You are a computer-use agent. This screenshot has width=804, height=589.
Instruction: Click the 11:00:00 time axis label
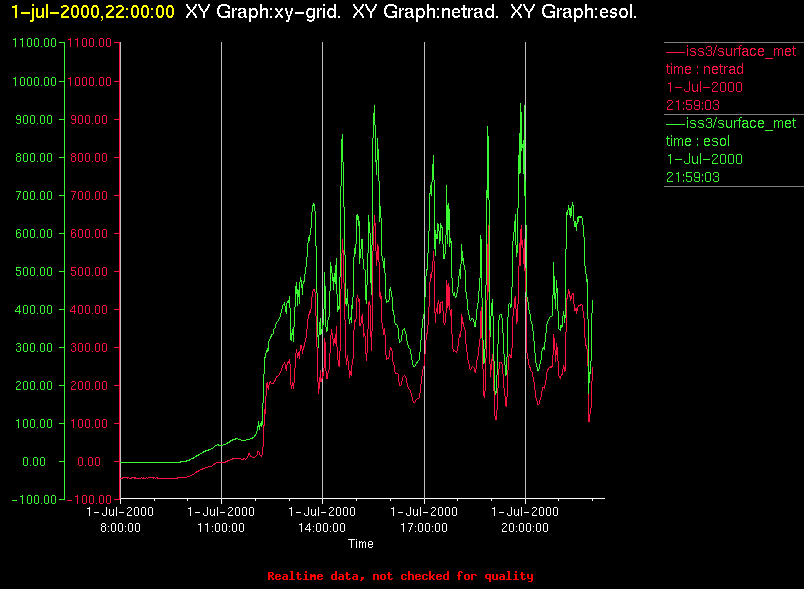point(221,527)
